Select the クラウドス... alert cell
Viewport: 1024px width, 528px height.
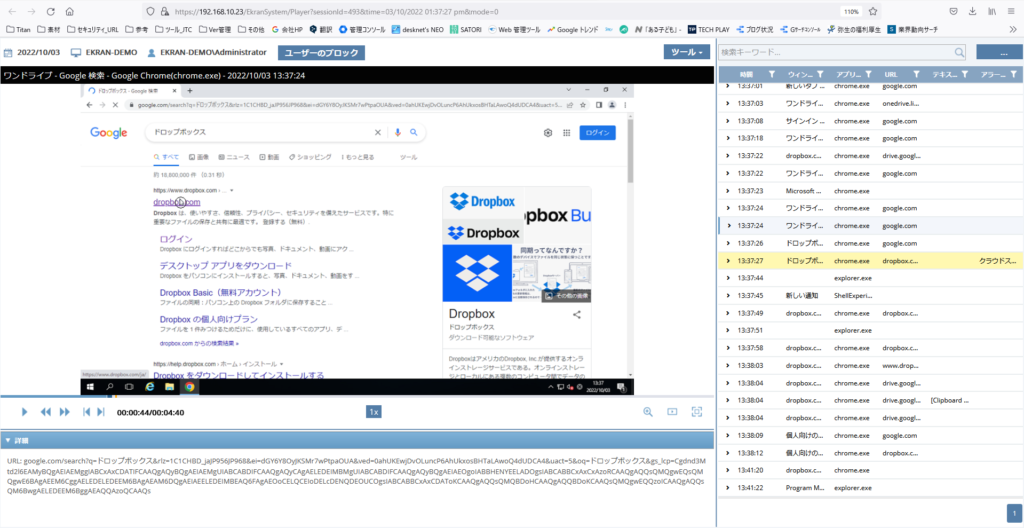[x=997, y=261]
